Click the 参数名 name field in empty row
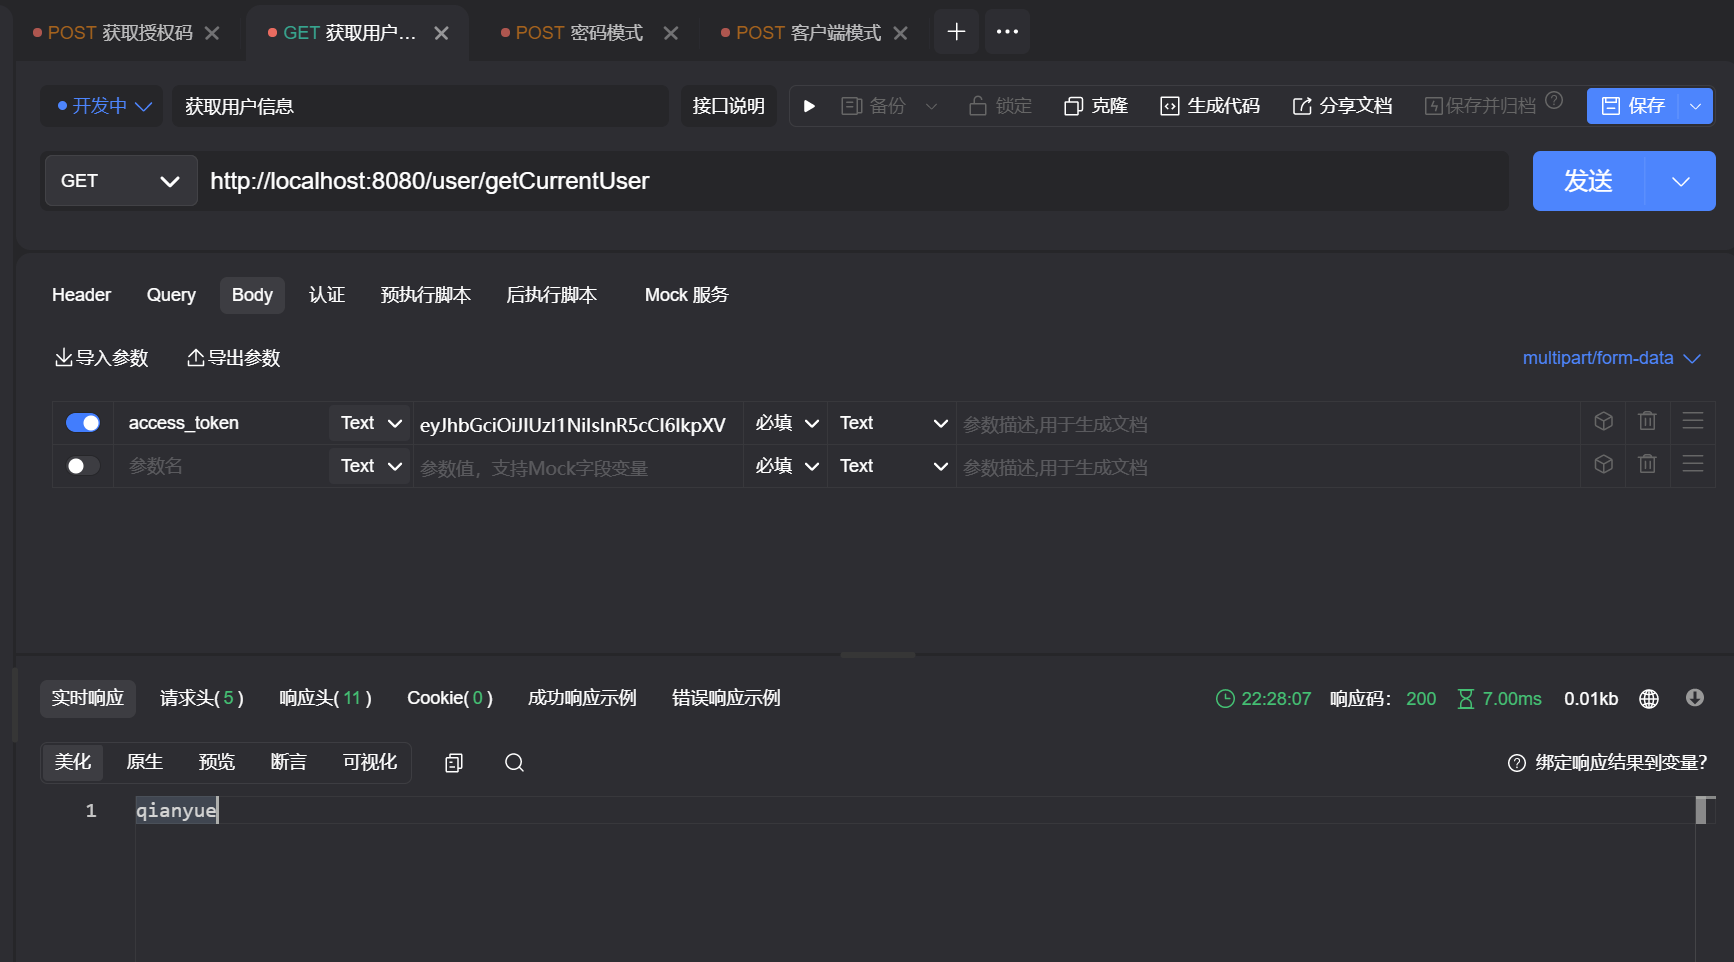The height and width of the screenshot is (962, 1734). click(x=221, y=466)
